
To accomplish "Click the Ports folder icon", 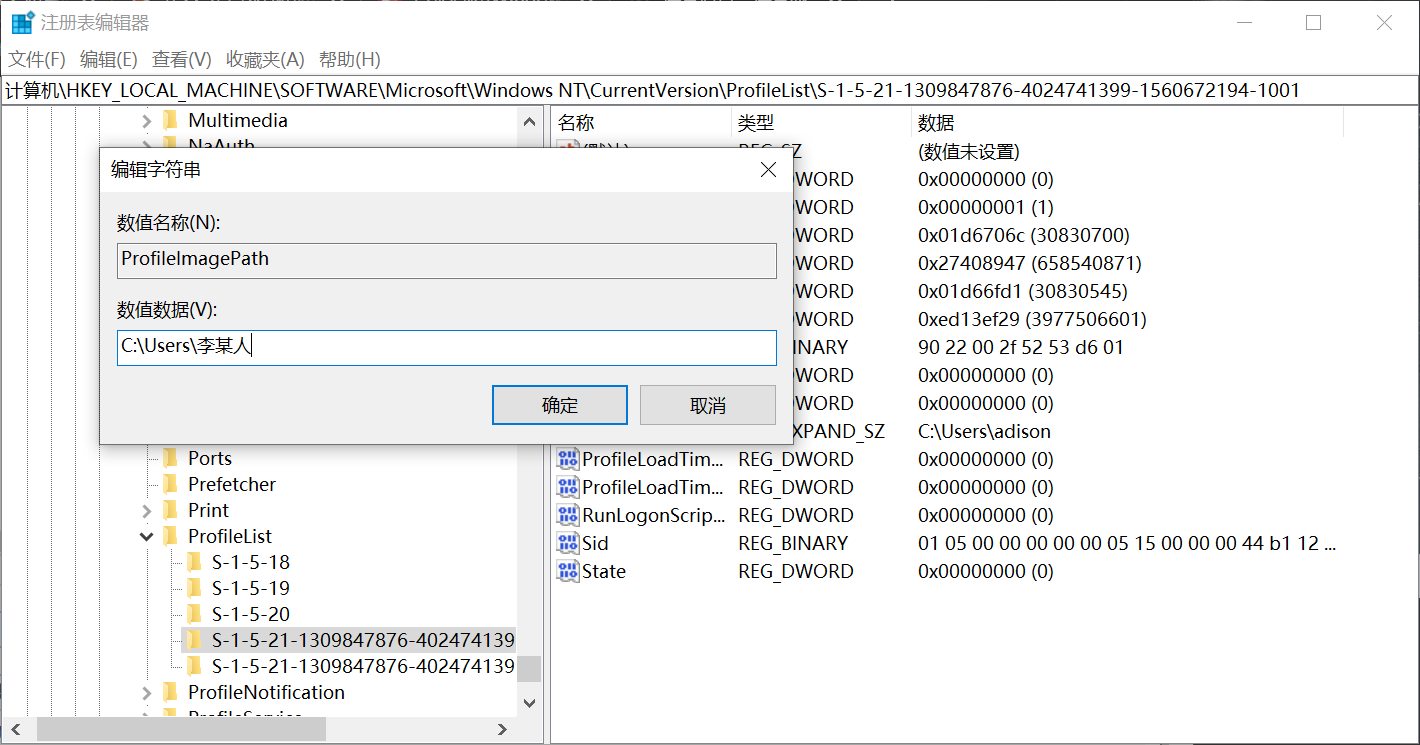I will (x=170, y=458).
